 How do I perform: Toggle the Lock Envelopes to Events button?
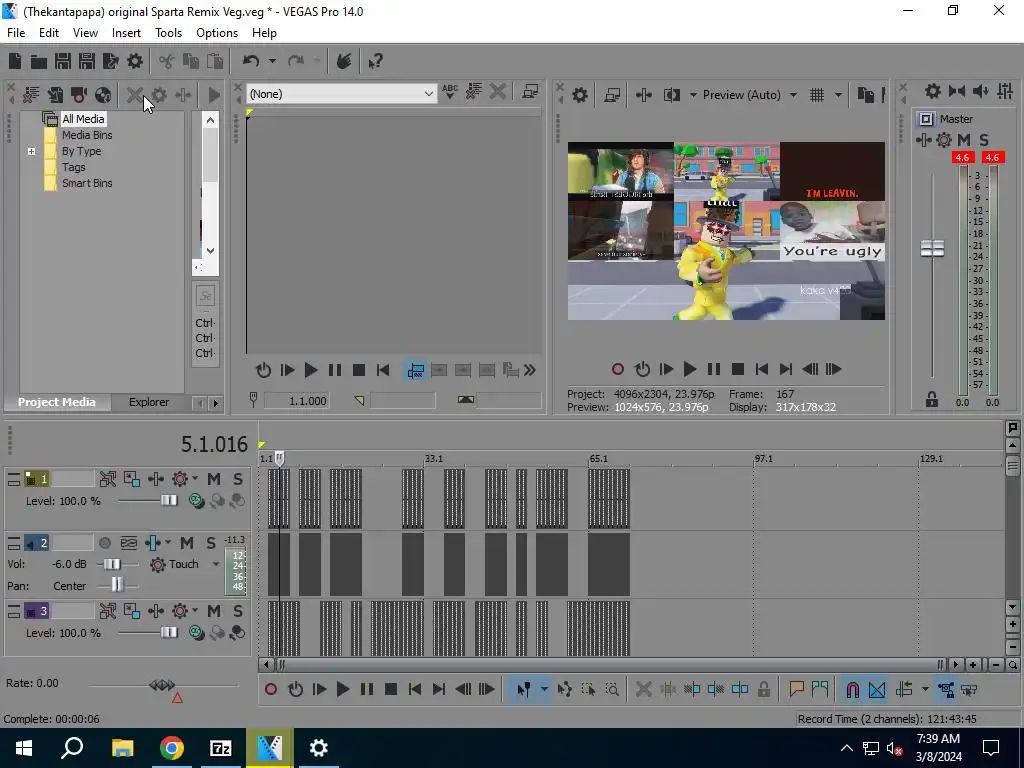[x=945, y=690]
